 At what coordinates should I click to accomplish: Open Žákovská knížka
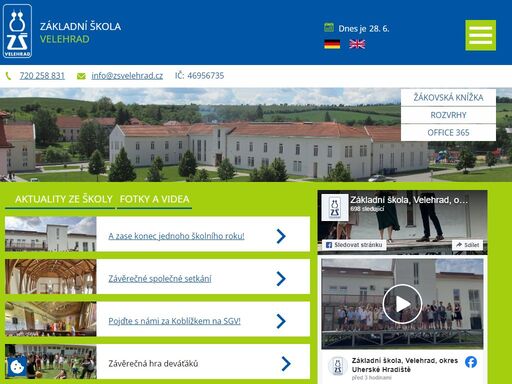[448, 97]
